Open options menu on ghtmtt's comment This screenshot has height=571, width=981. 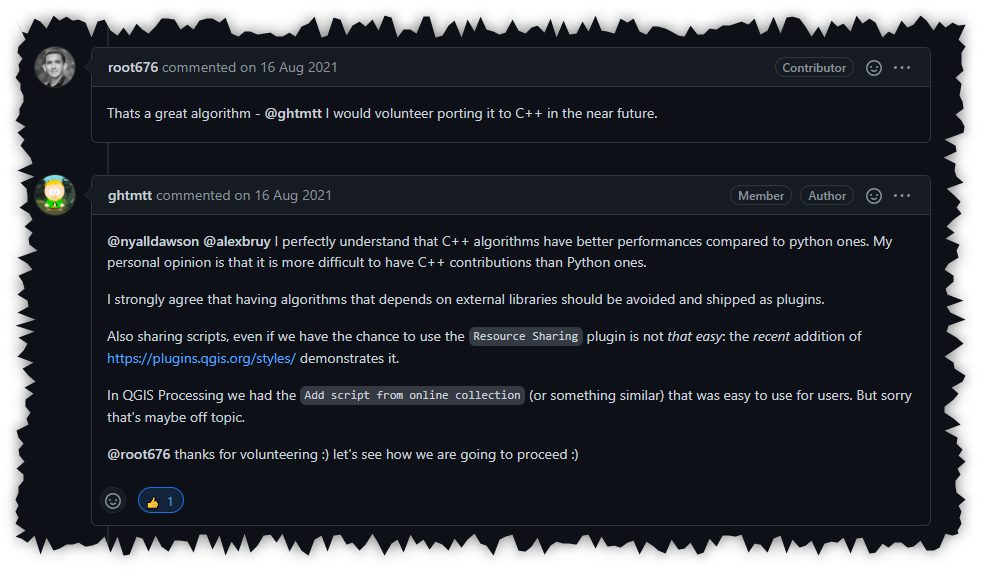[902, 196]
